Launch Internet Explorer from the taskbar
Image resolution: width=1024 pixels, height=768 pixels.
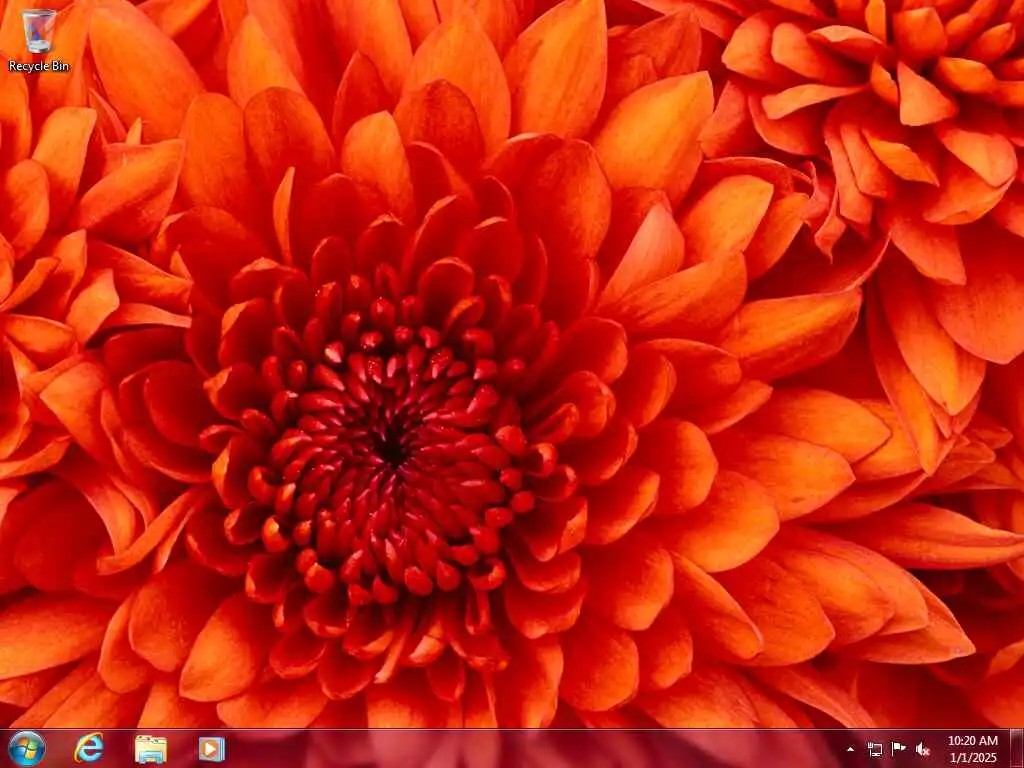pyautogui.click(x=89, y=748)
